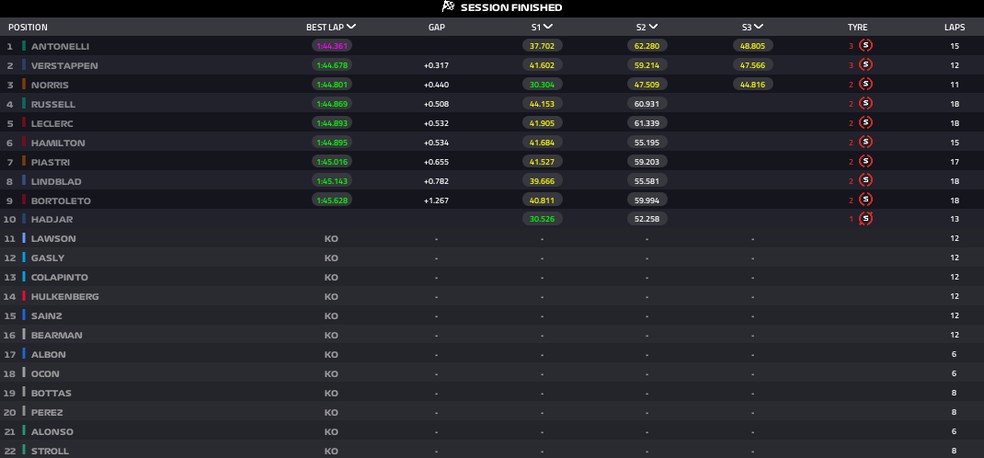
Task: Select driver name BEARMAN
Action: 56,335
